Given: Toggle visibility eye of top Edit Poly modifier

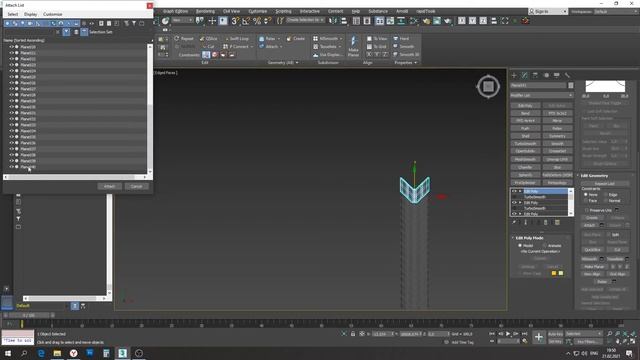Looking at the screenshot, I should click(x=514, y=191).
